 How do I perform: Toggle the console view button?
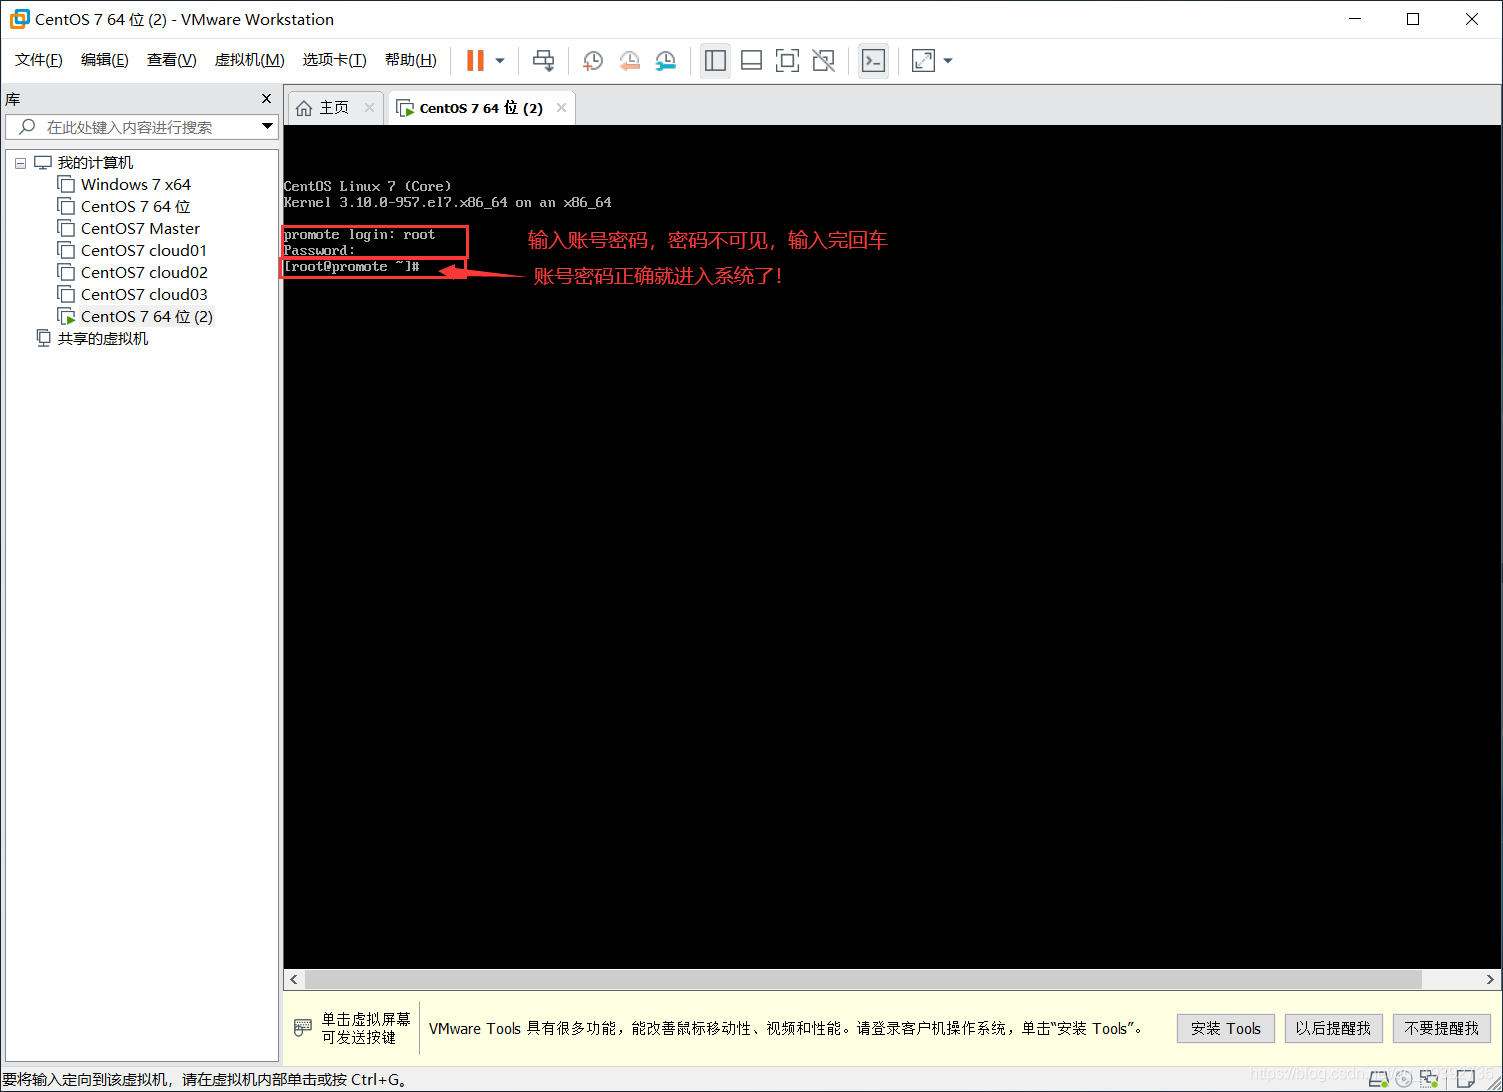873,61
